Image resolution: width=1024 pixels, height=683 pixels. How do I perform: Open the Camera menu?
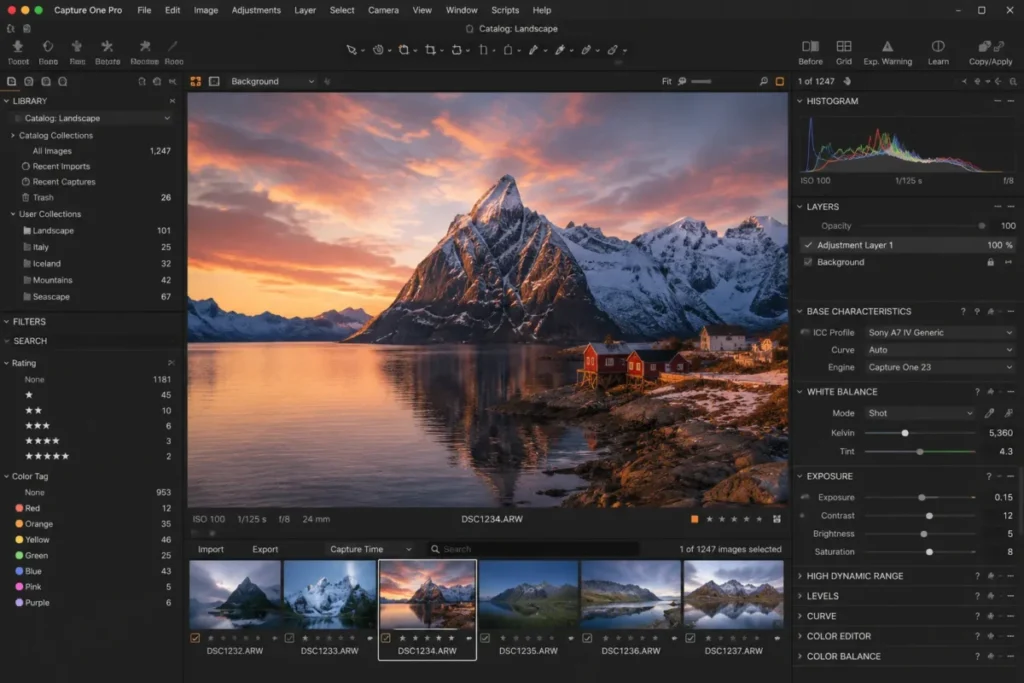tap(383, 10)
